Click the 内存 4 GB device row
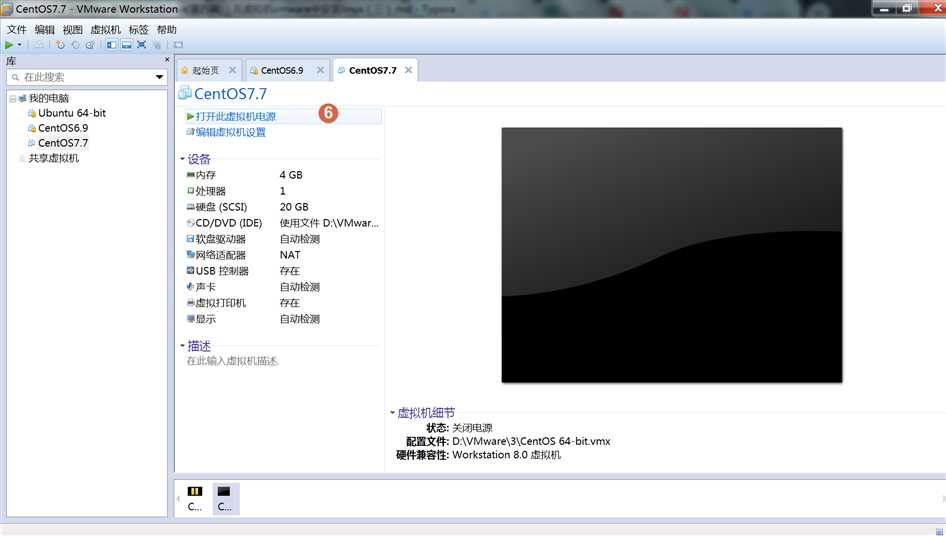Screen dimensions: 946x536 click(x=282, y=175)
